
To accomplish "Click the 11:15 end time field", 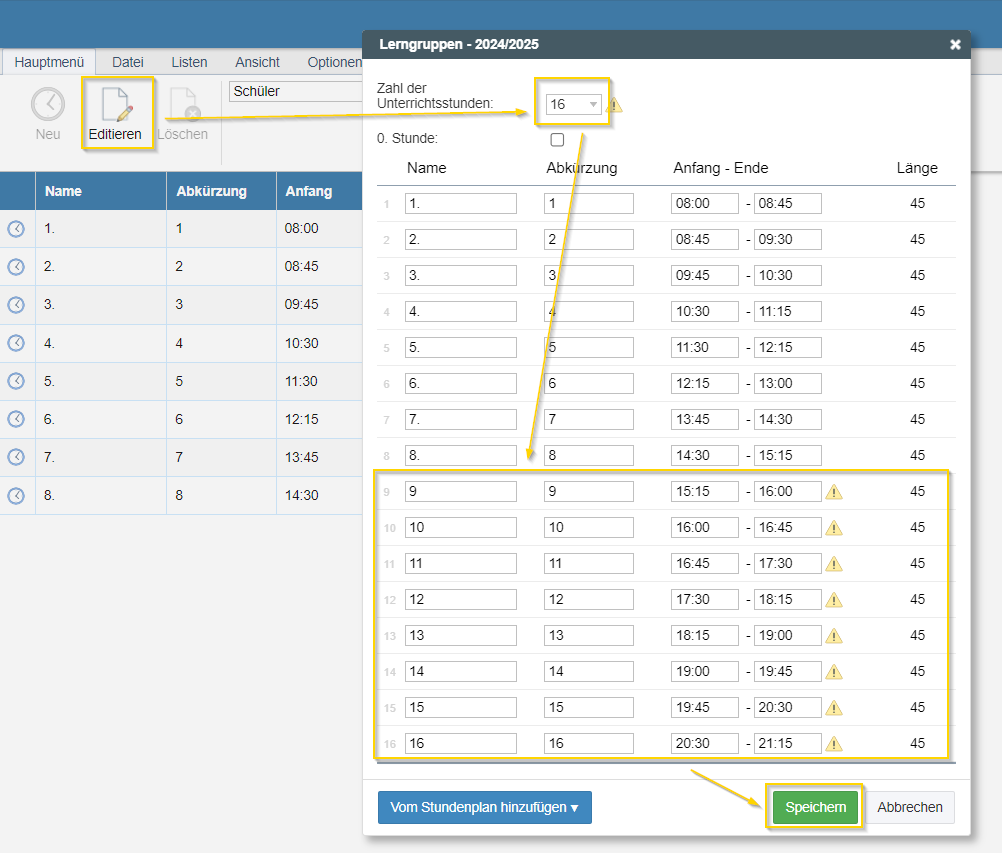I will click(787, 312).
